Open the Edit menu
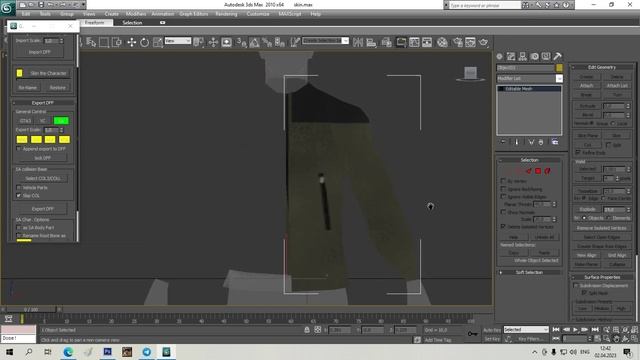This screenshot has height=360, width=640. pyautogui.click(x=26, y=14)
